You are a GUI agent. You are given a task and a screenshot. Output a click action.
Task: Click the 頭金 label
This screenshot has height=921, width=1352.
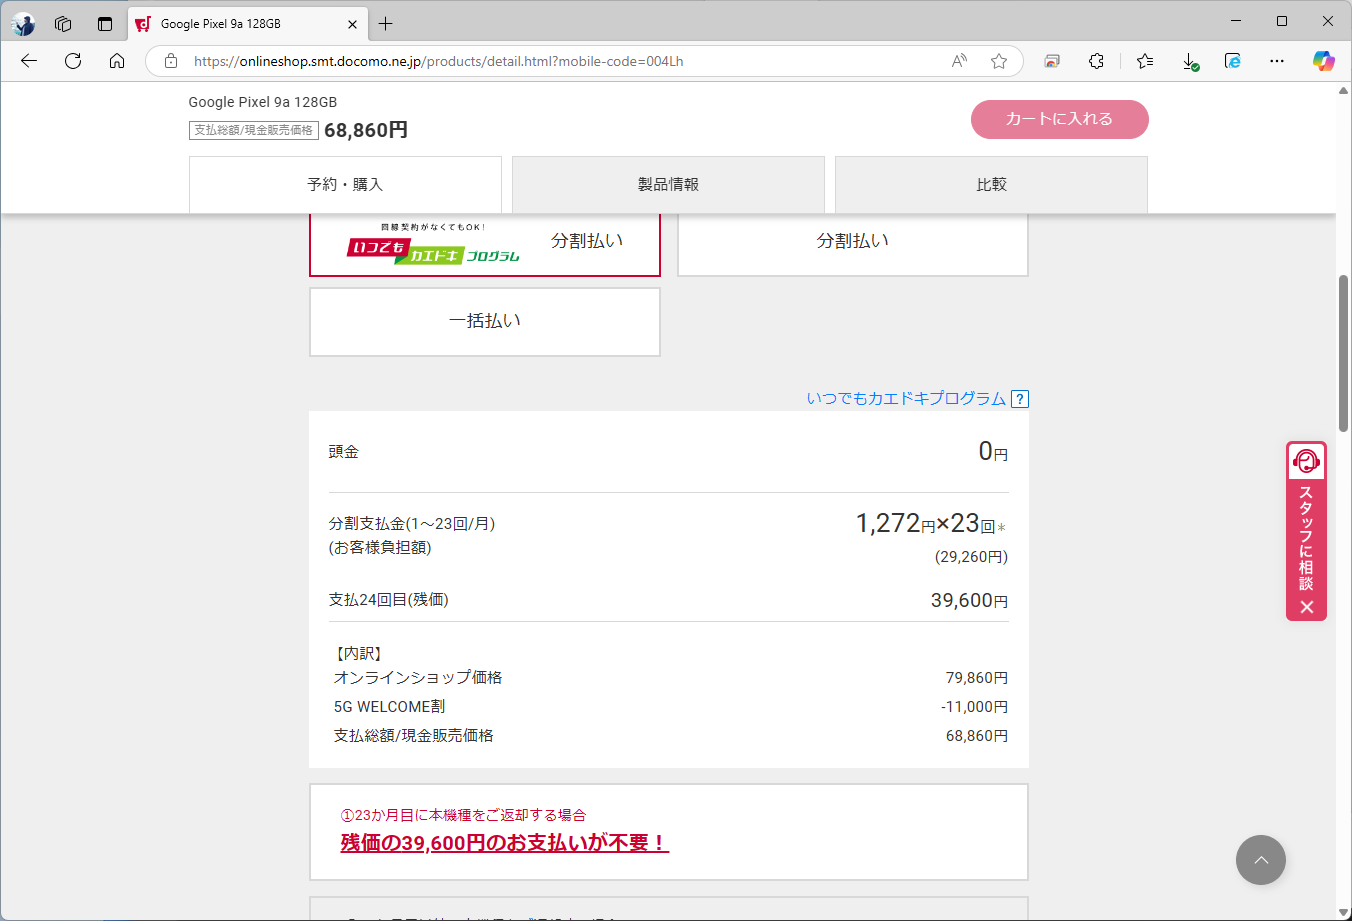344,452
